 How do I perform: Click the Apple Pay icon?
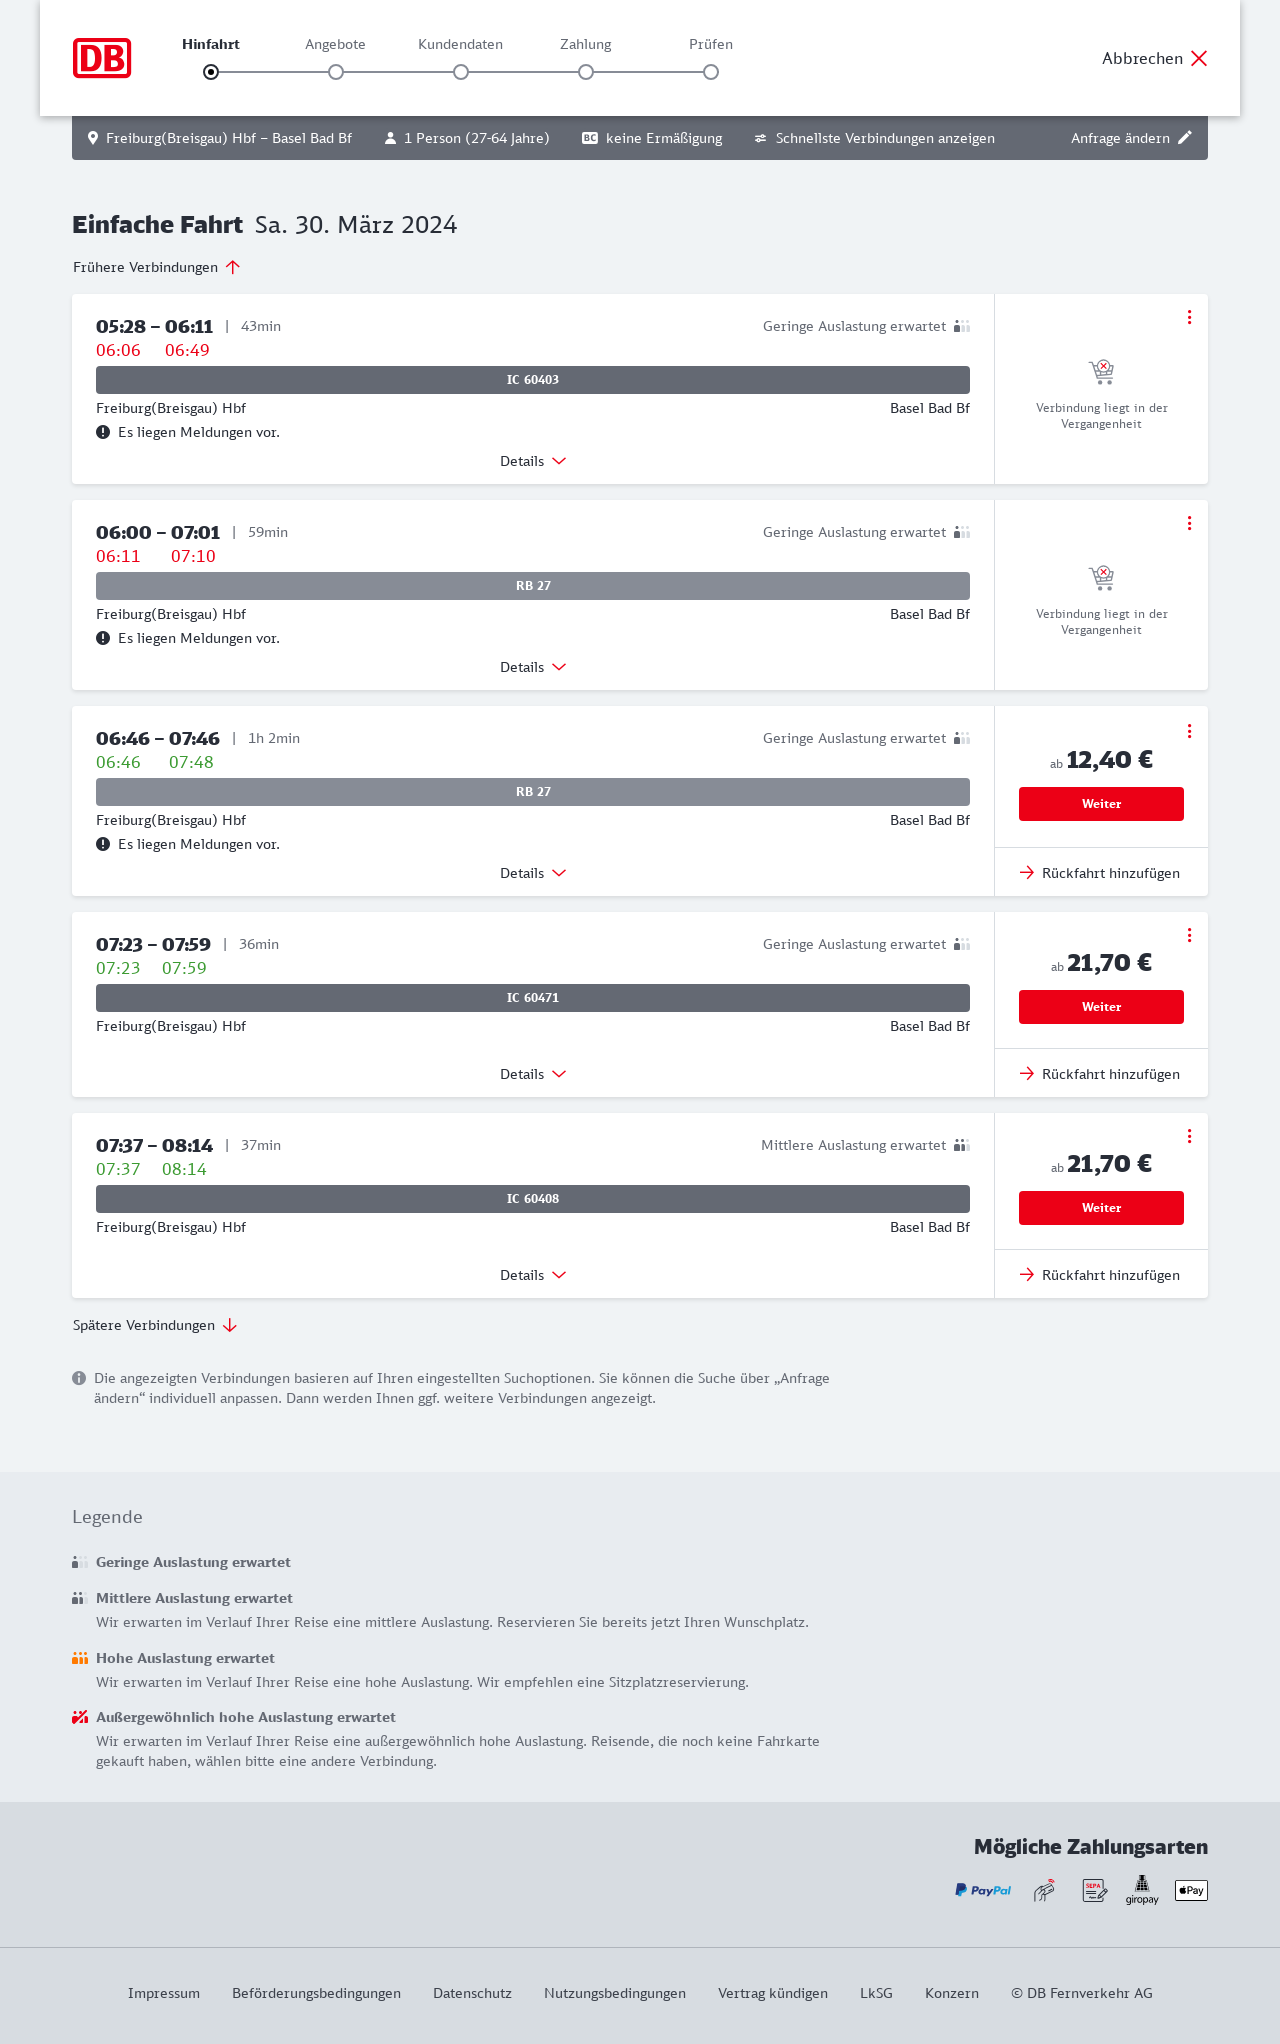coord(1191,1890)
